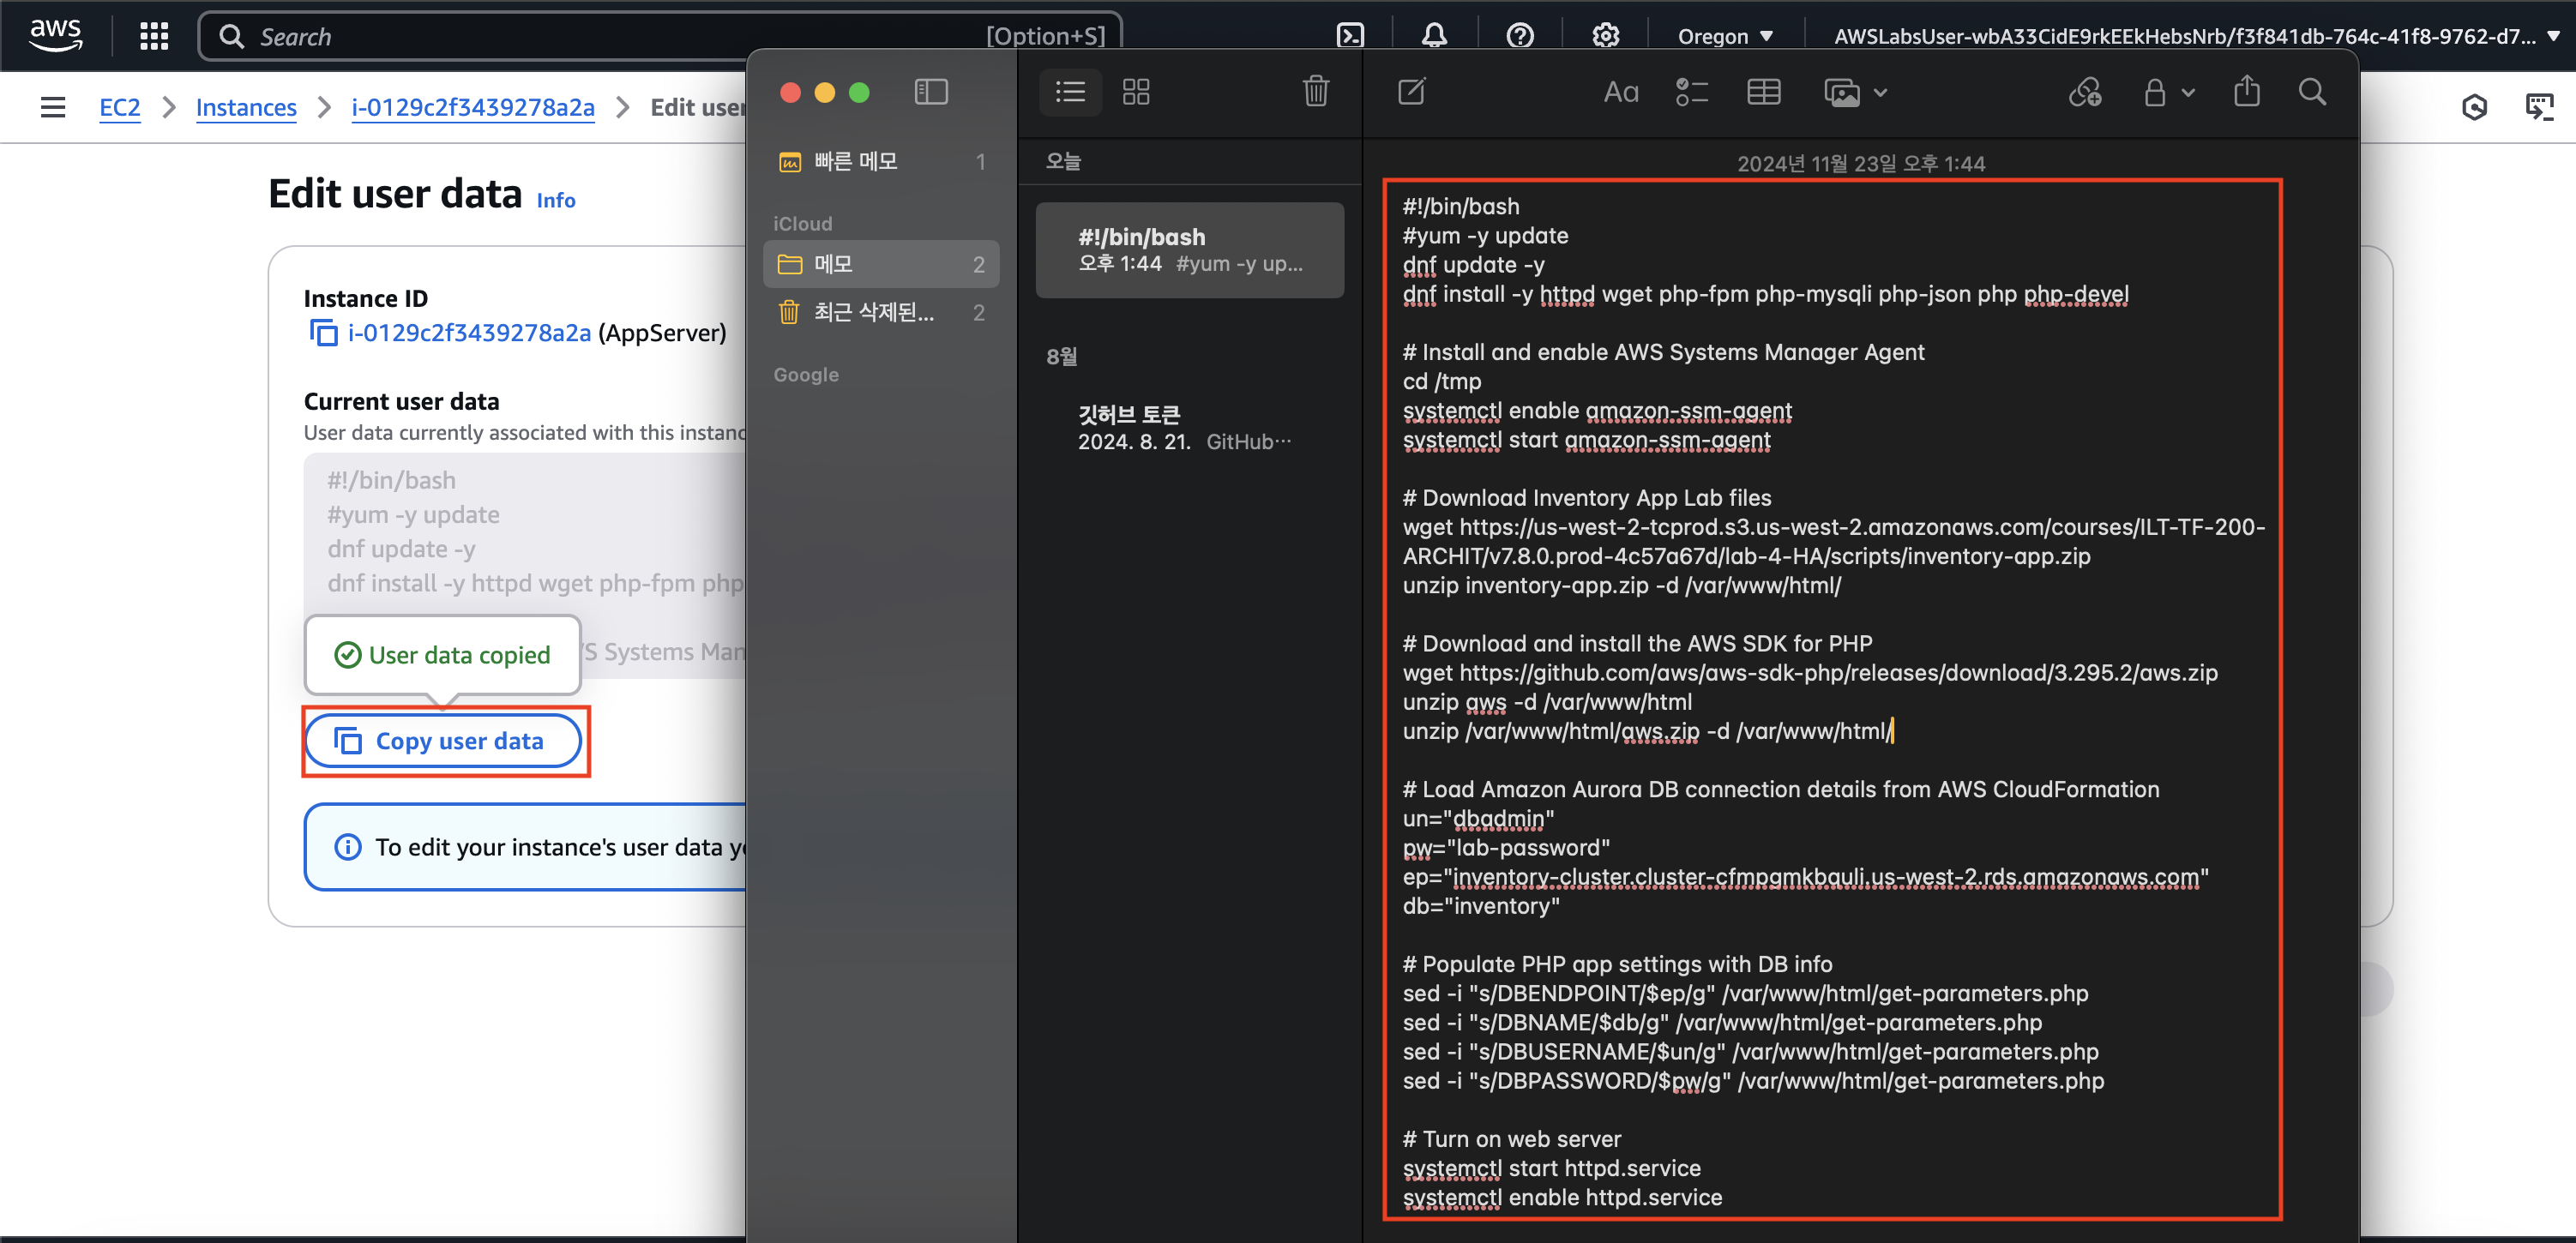Switch notes to list view
The image size is (2576, 1243).
click(1070, 92)
